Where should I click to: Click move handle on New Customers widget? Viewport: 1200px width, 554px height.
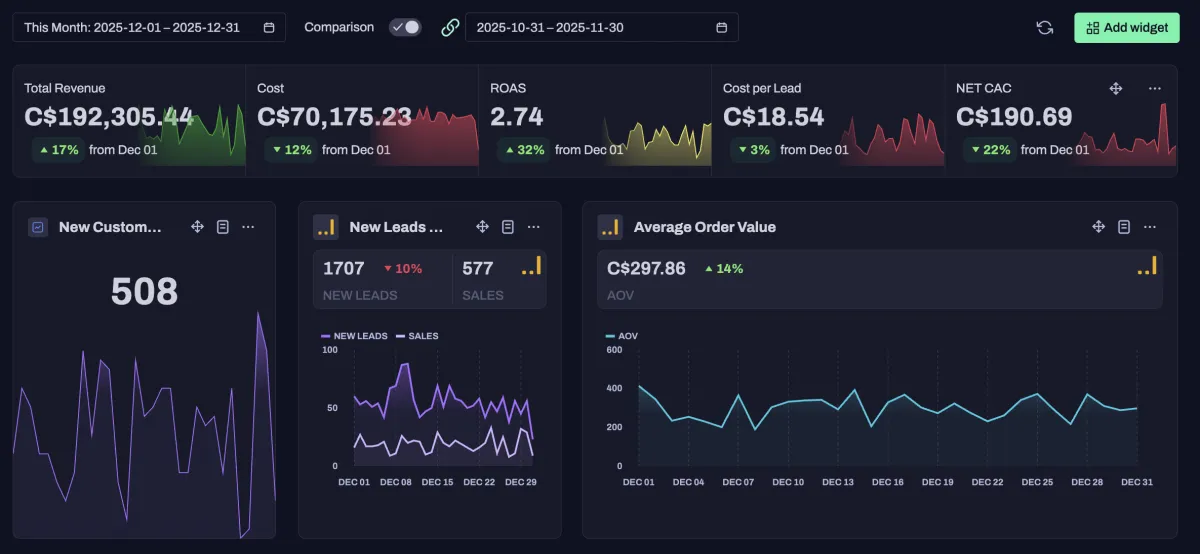197,227
